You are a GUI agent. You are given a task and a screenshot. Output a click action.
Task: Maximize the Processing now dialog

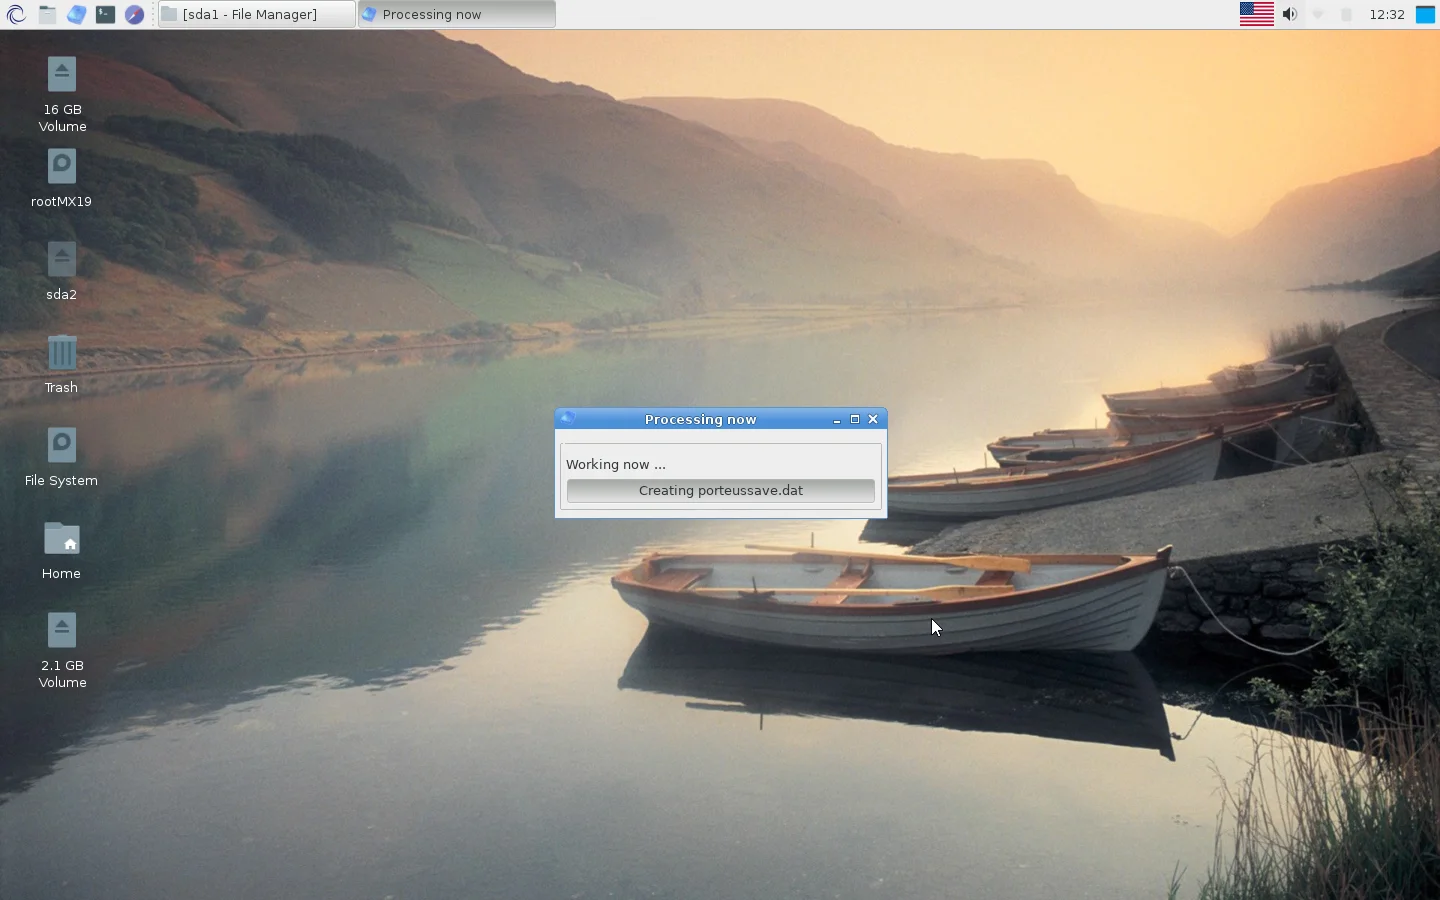(855, 420)
